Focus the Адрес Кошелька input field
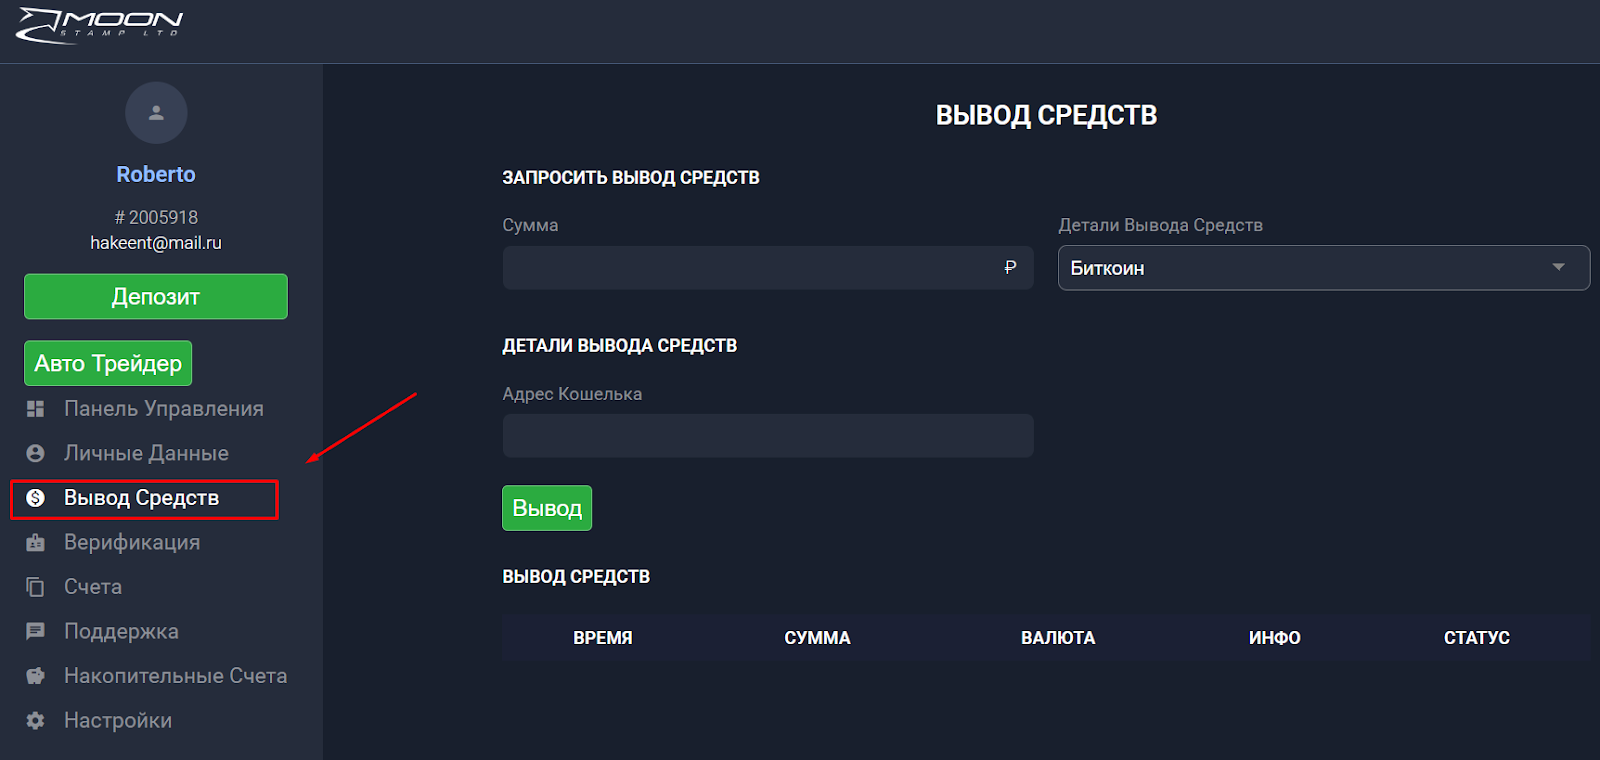 coord(768,436)
